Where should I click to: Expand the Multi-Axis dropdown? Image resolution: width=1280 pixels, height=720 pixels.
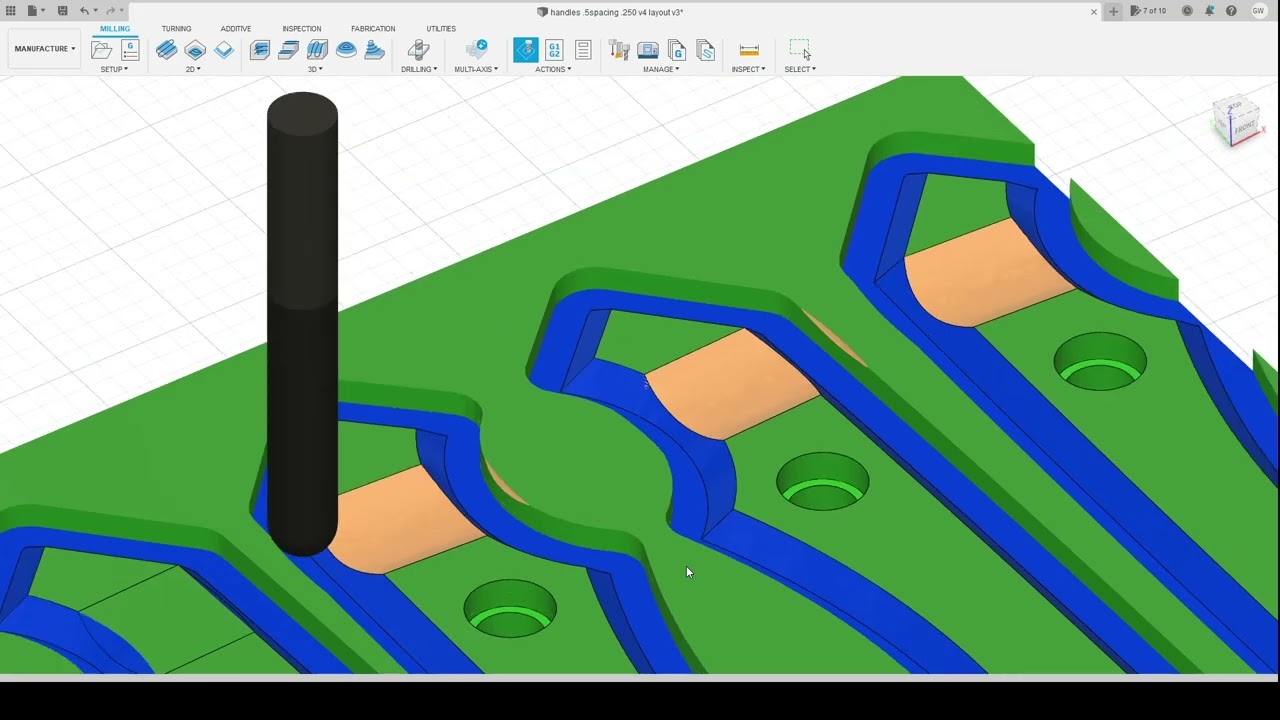[x=476, y=69]
